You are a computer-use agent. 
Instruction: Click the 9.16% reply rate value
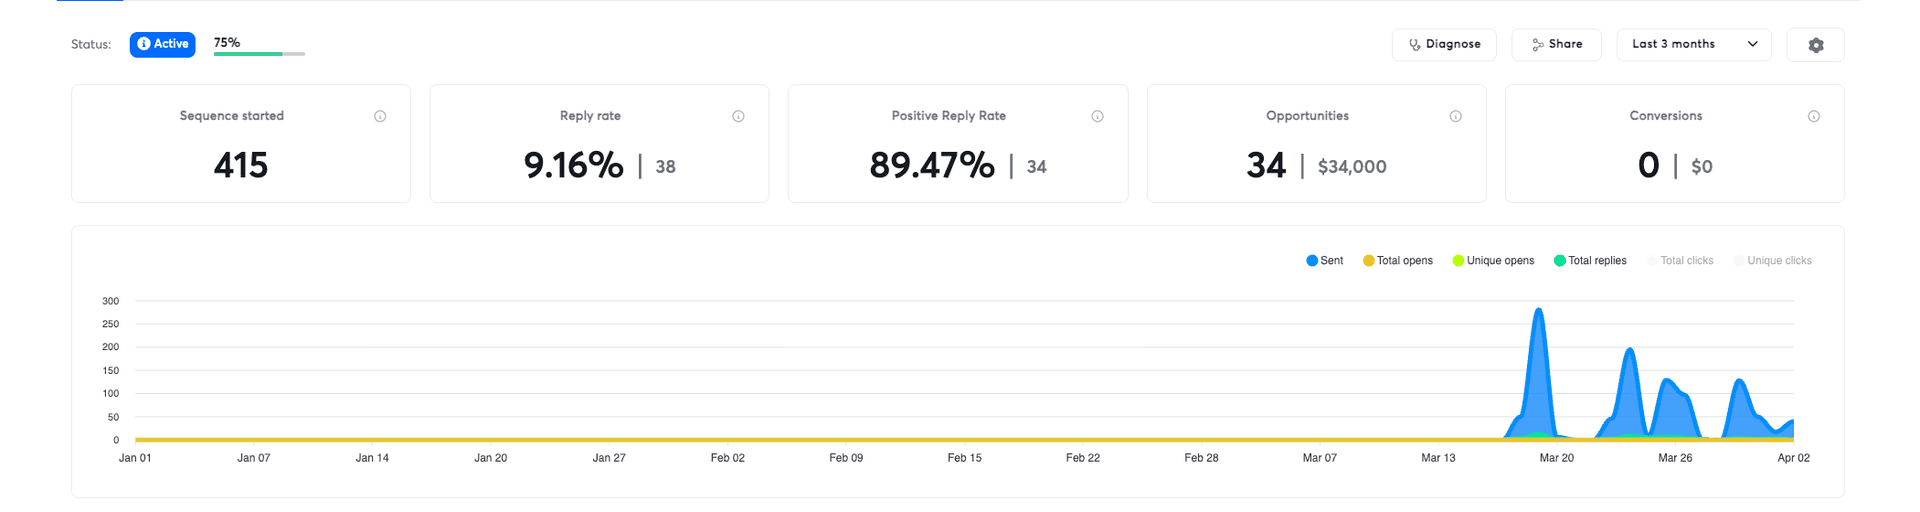coord(573,165)
